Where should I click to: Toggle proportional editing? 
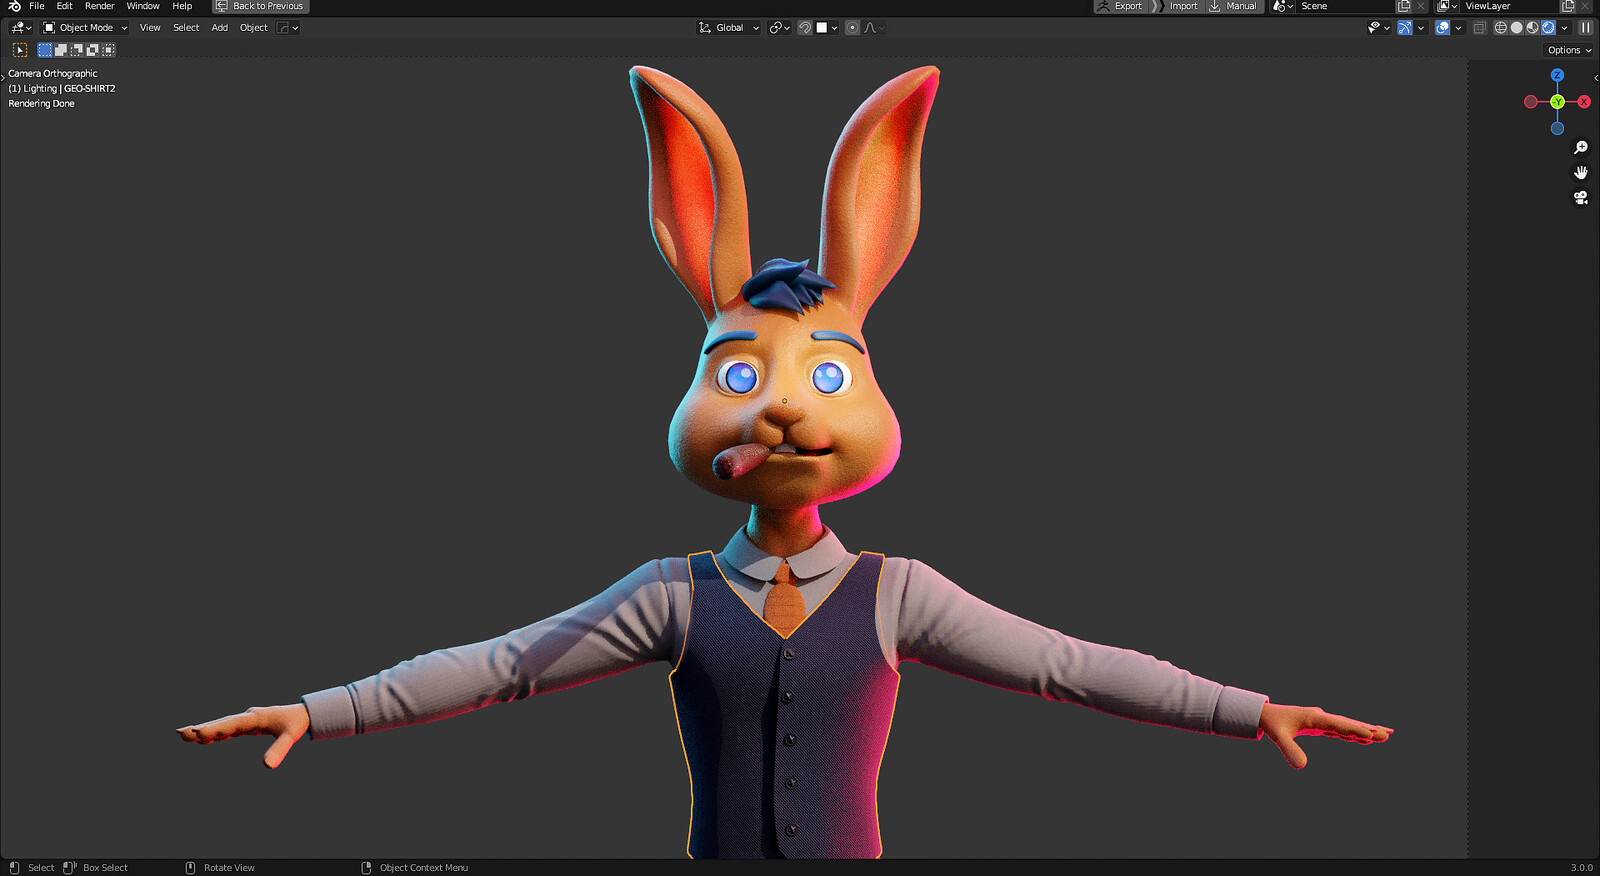click(x=852, y=28)
